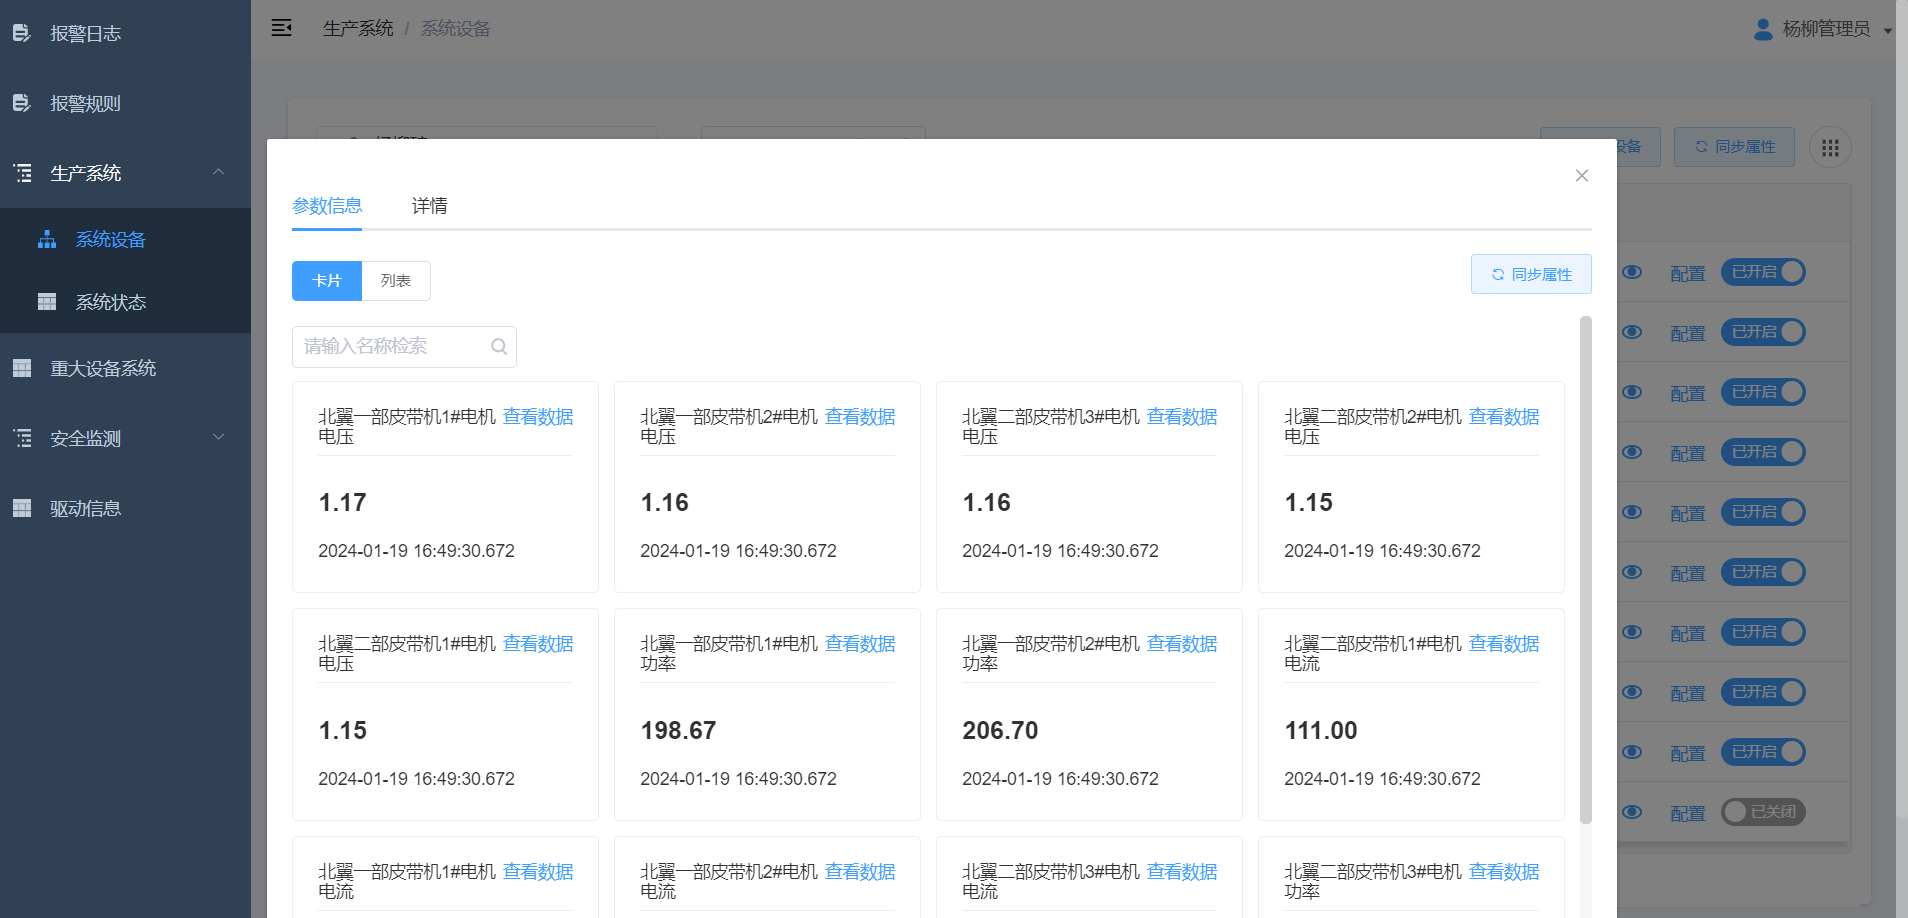Click the 请输入名称检索 search field

pyautogui.click(x=404, y=347)
